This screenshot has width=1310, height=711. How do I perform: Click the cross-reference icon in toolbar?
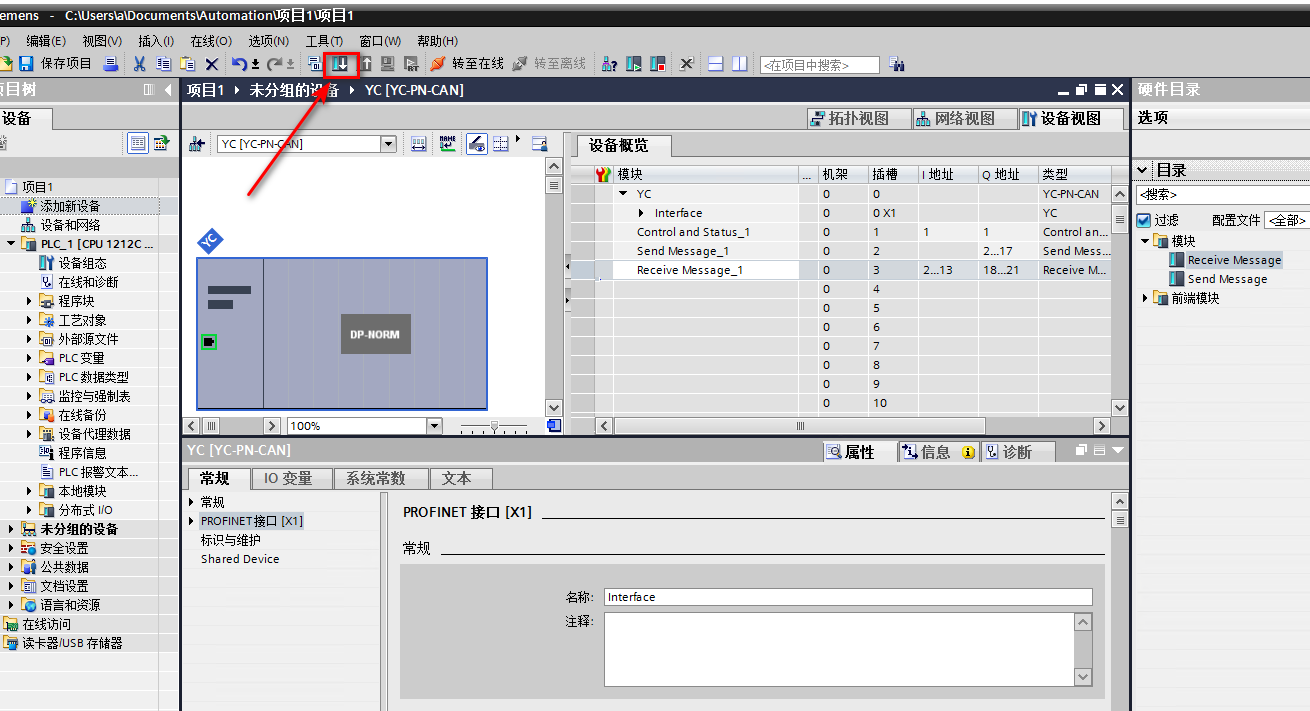[x=686, y=64]
